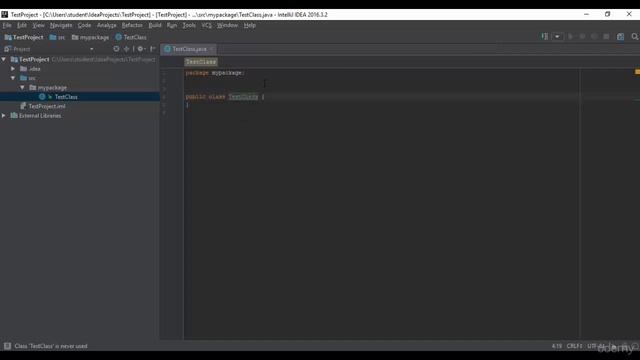Click the 'public' keyword in editor
640x360 pixels.
tap(196, 97)
